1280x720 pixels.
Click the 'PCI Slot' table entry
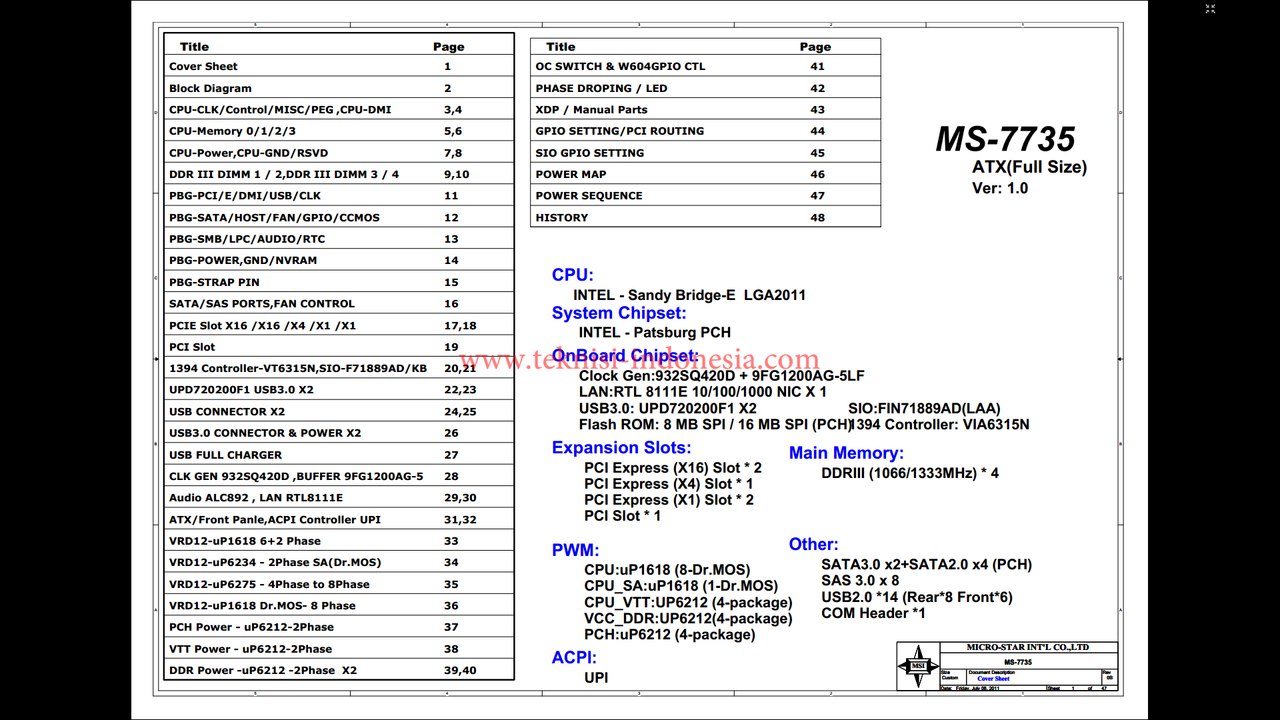click(339, 347)
